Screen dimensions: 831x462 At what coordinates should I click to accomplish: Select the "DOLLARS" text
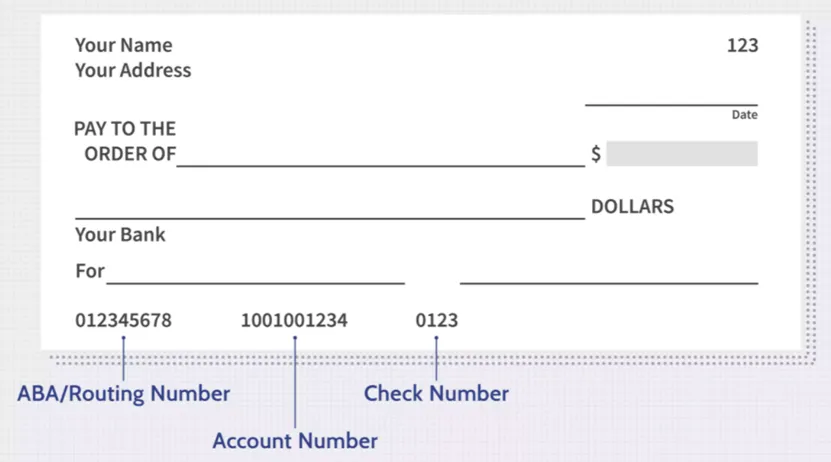click(x=632, y=207)
